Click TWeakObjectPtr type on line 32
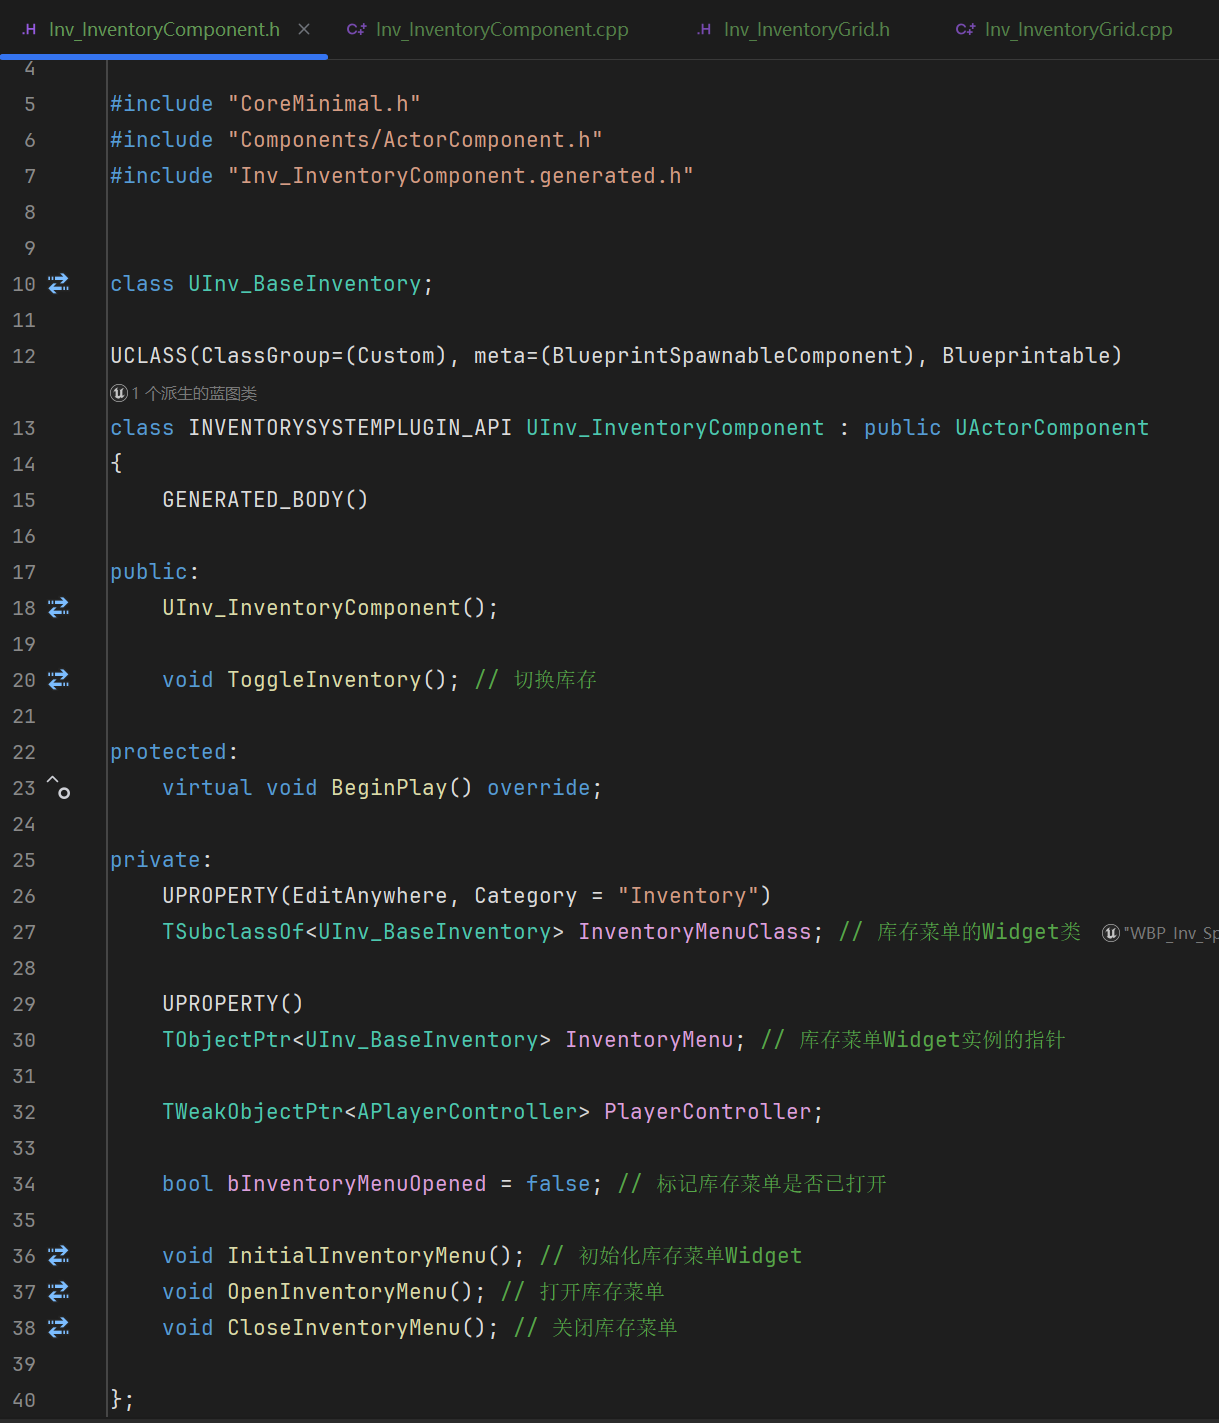This screenshot has height=1423, width=1219. click(x=253, y=1112)
